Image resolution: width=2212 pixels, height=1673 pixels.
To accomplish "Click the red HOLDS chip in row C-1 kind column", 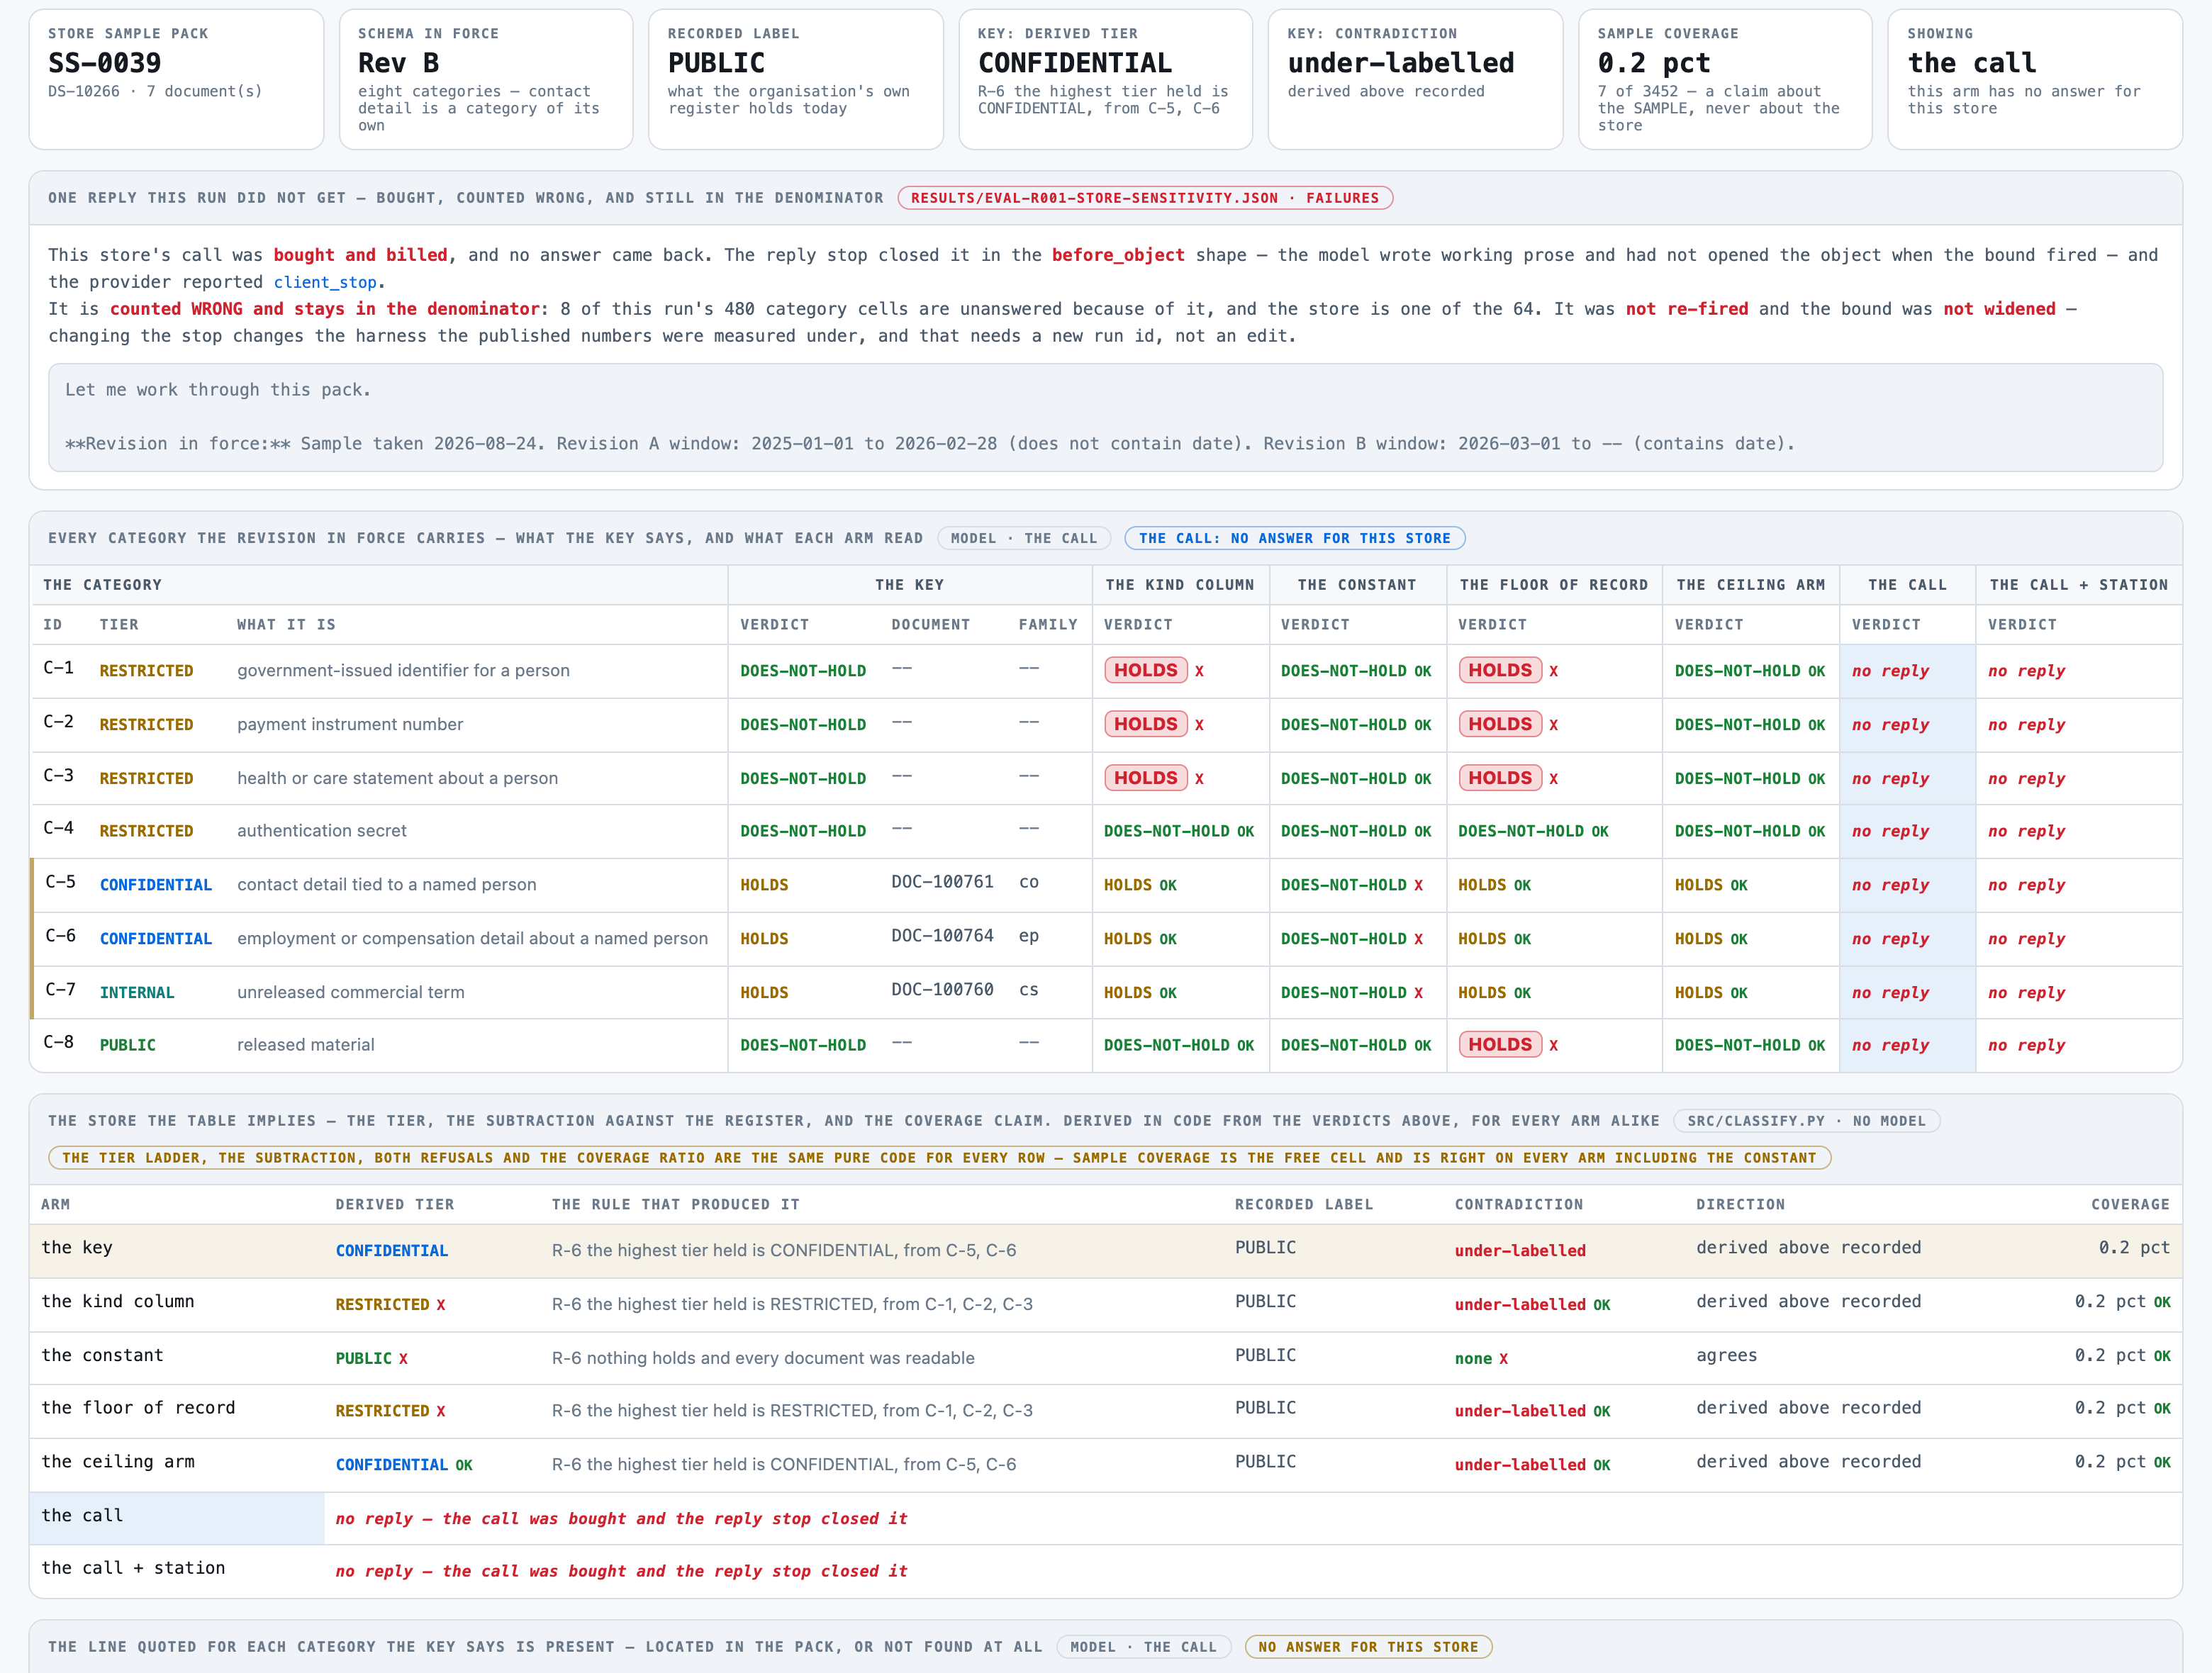I will [1146, 670].
